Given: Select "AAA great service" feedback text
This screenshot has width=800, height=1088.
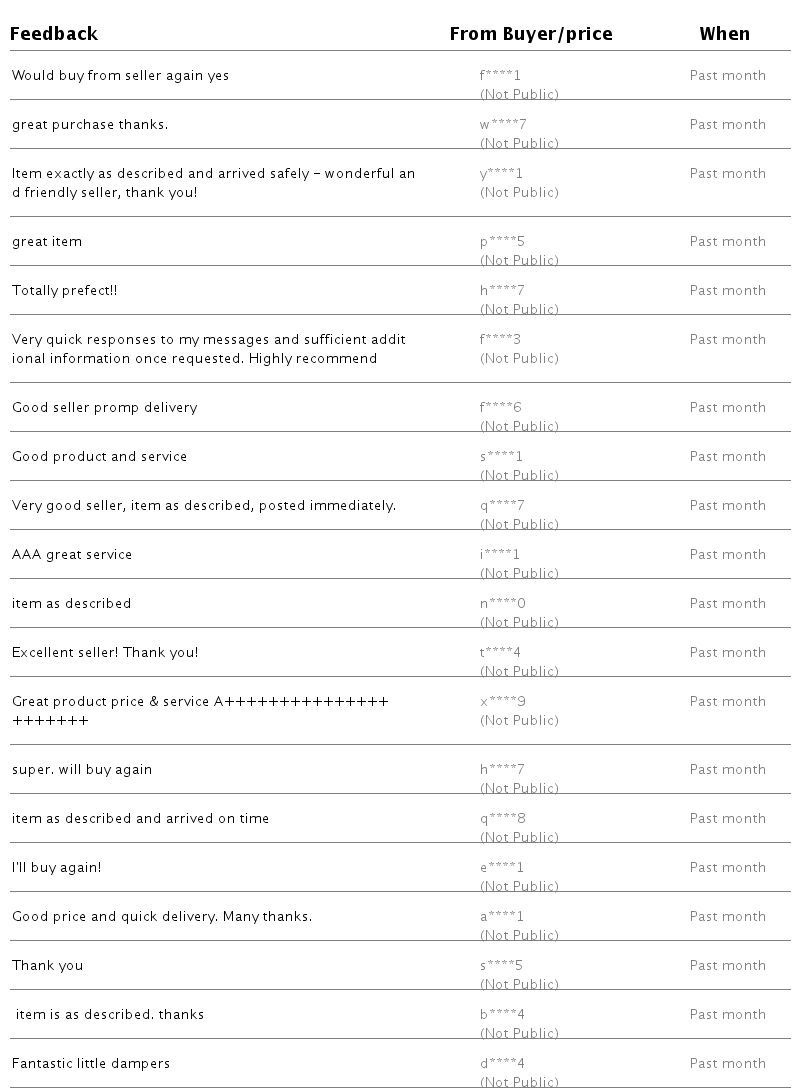Looking at the screenshot, I should click(72, 555).
